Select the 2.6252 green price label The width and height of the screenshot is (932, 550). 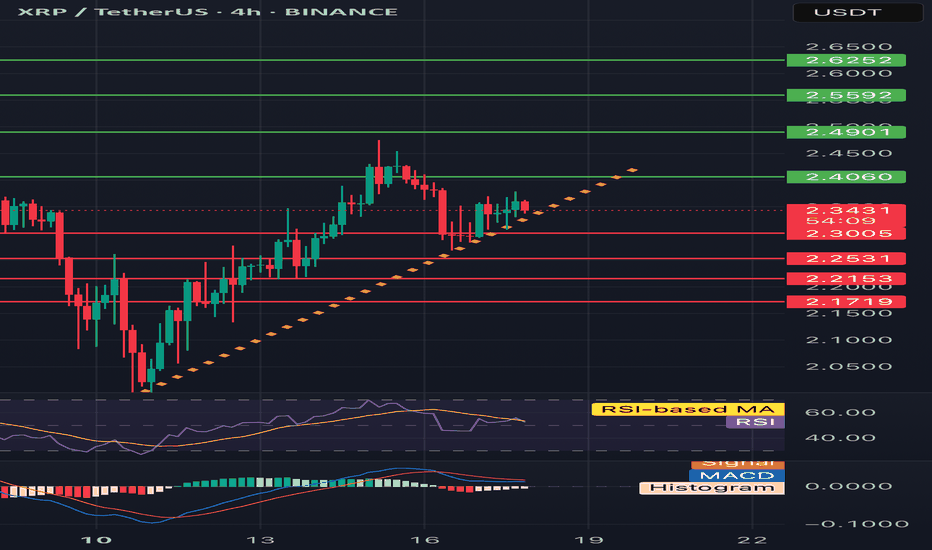coord(846,60)
